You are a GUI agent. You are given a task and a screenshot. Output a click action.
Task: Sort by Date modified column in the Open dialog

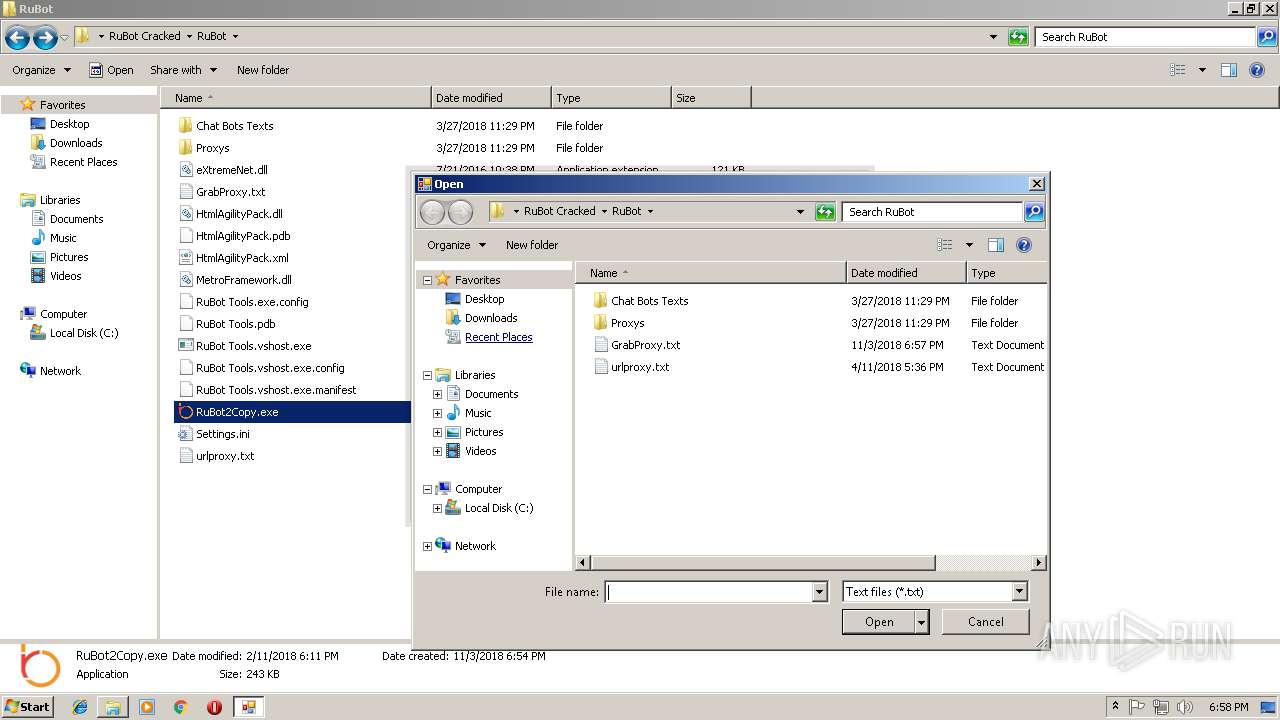click(x=906, y=273)
